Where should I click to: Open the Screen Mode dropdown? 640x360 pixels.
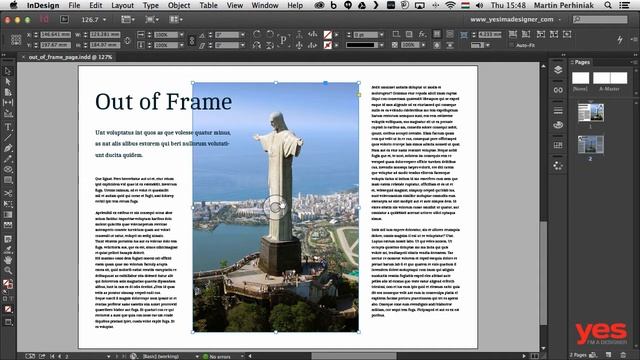(152, 19)
